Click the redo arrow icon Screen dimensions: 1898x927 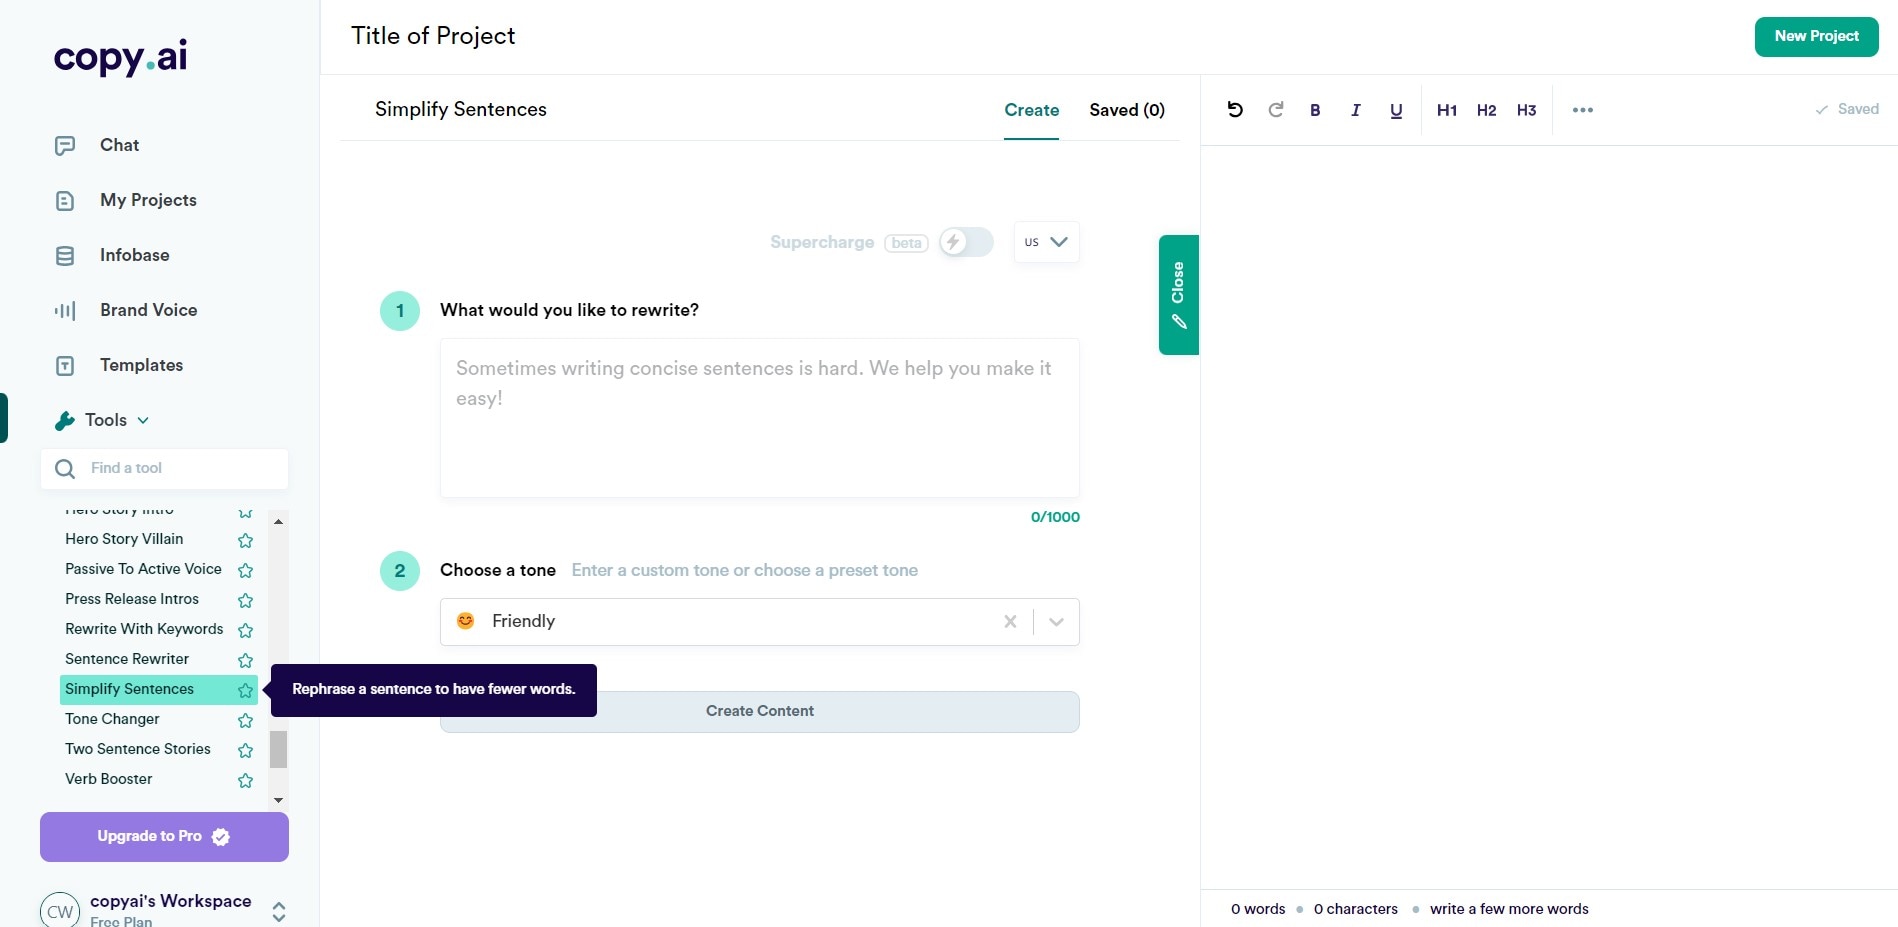1276,110
